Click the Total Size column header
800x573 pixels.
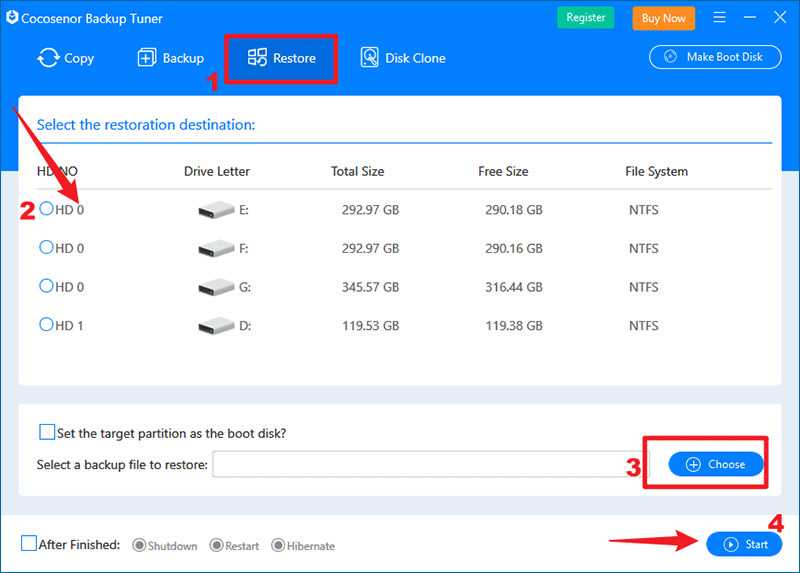coord(358,171)
